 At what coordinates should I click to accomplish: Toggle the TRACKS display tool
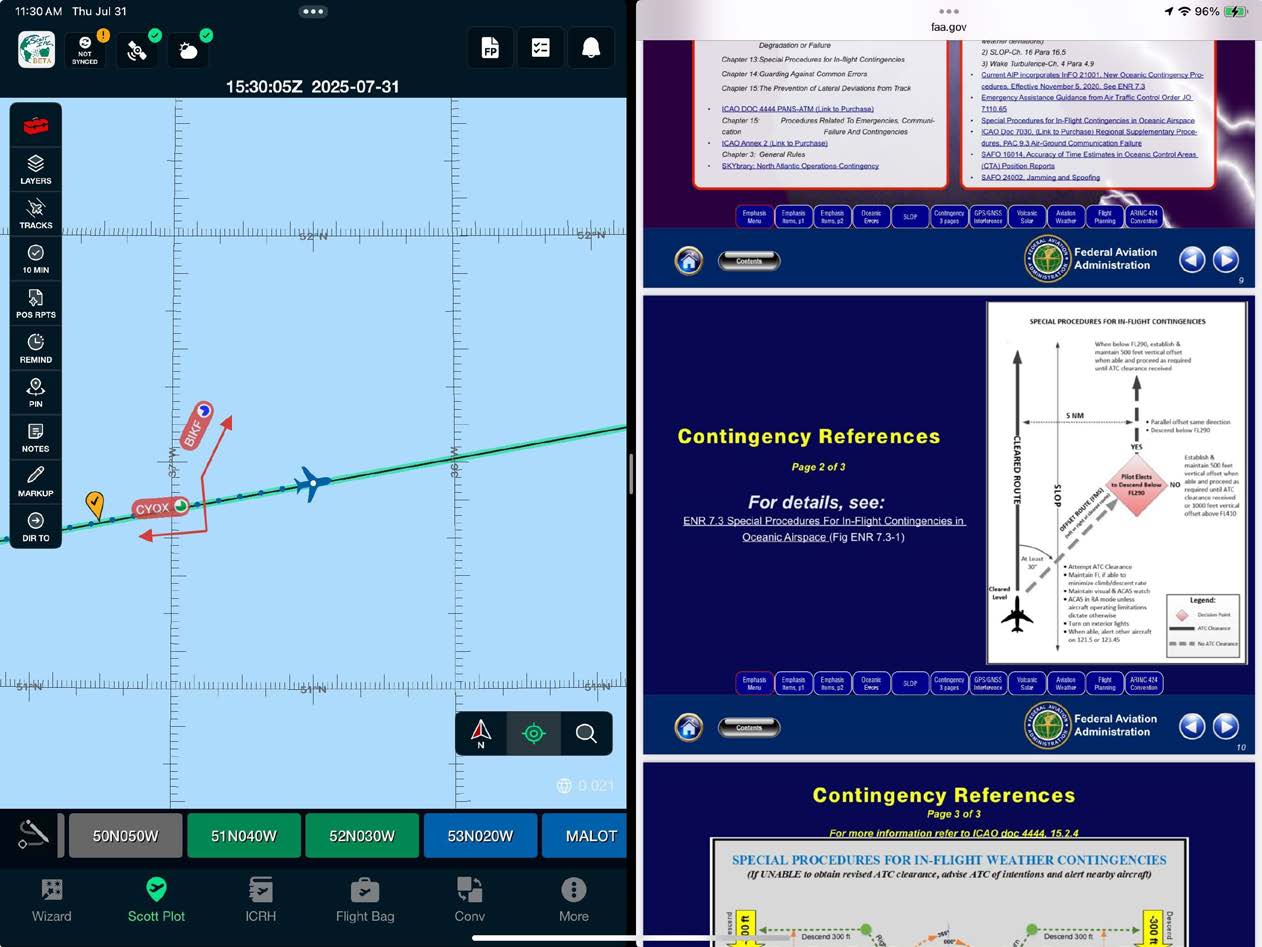(36, 214)
